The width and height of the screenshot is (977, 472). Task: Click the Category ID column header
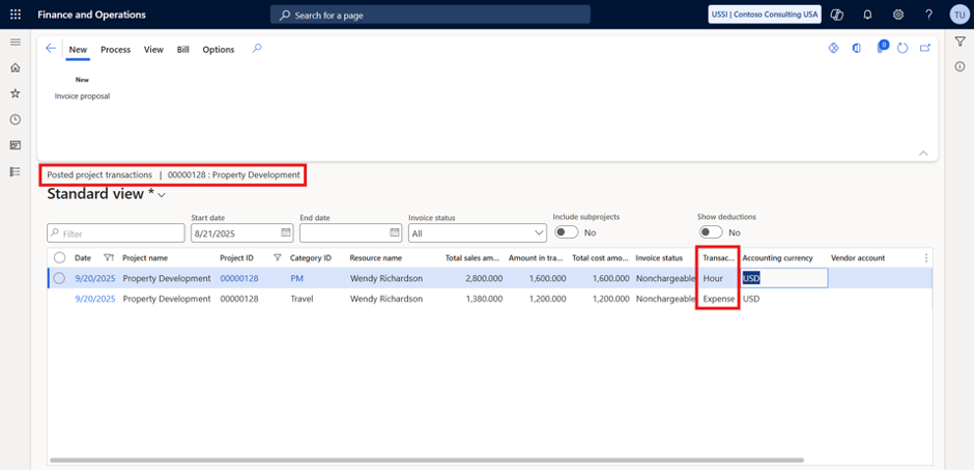click(x=310, y=258)
